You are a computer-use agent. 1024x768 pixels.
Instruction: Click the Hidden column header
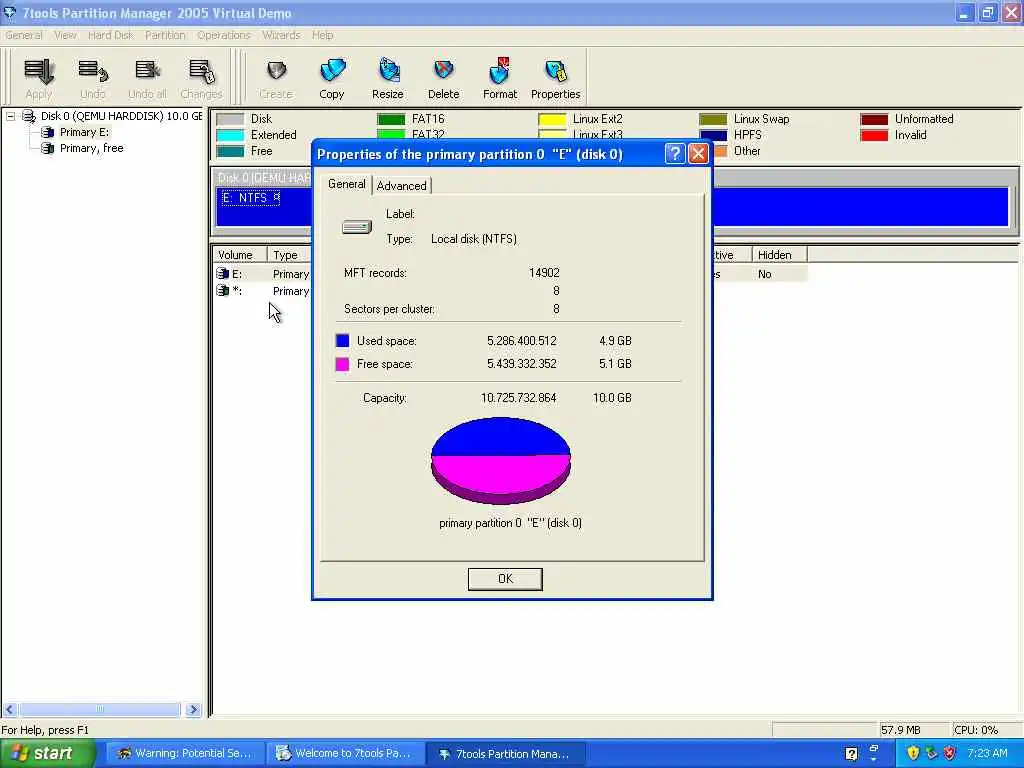pos(779,255)
